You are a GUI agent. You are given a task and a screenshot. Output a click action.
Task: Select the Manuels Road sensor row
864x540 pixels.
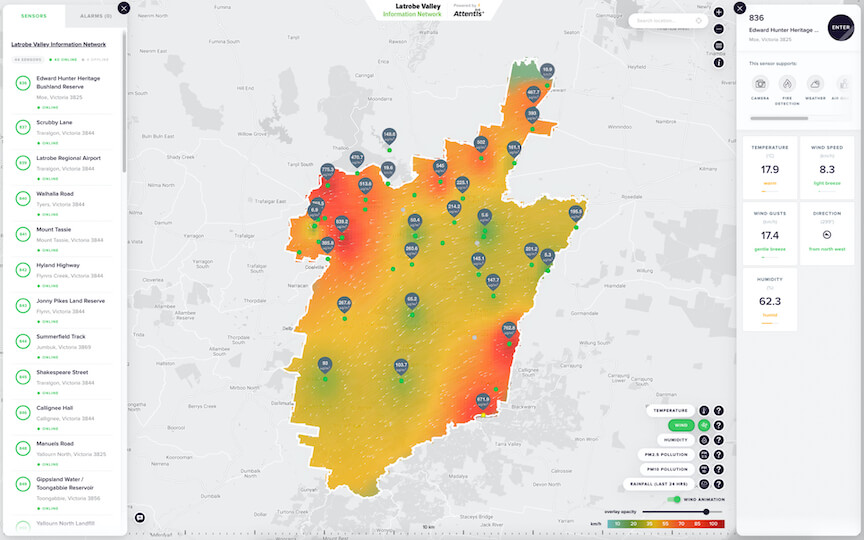click(x=62, y=453)
